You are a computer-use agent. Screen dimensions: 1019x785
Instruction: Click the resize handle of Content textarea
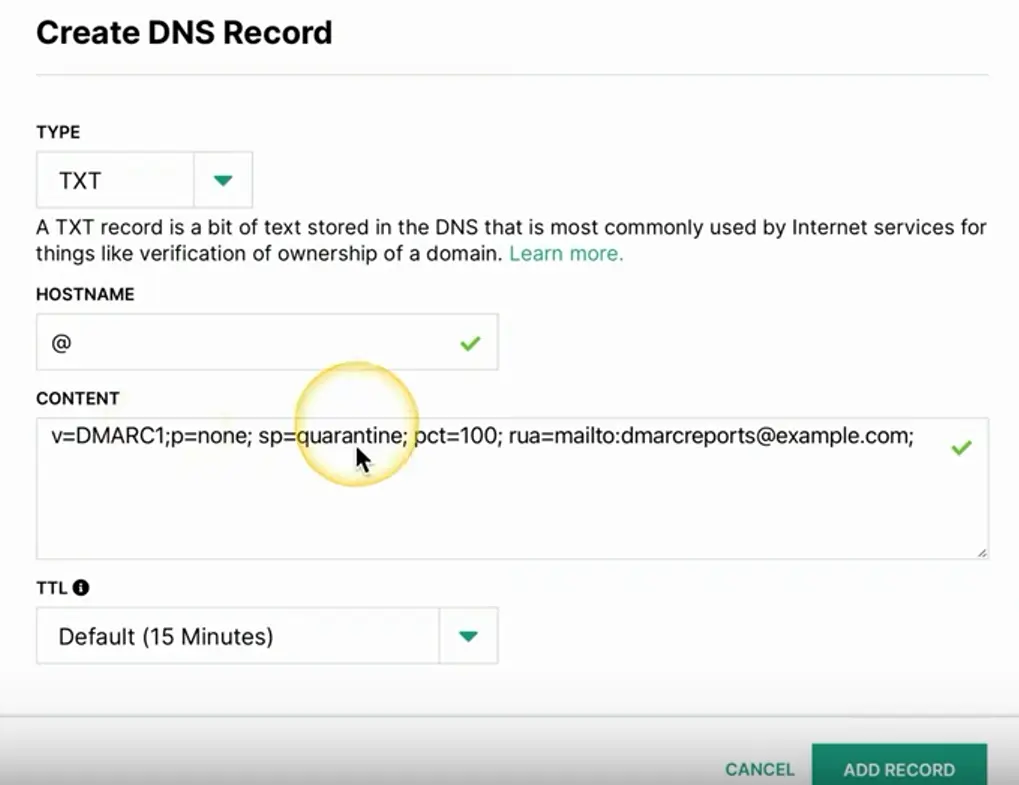pyautogui.click(x=982, y=552)
